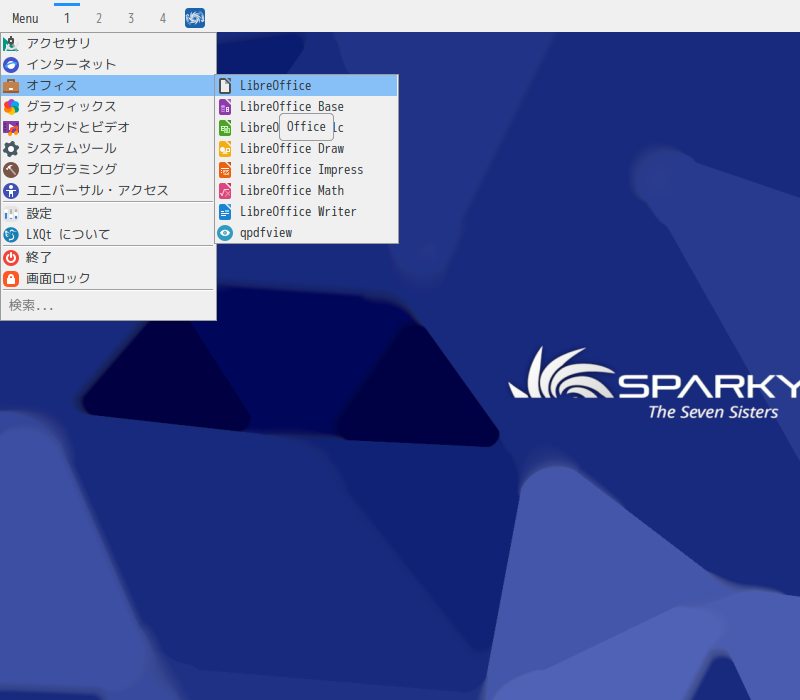Click the ユニバーサル・アクセス accessibility icon
Screen dimensions: 800x700
[11, 190]
